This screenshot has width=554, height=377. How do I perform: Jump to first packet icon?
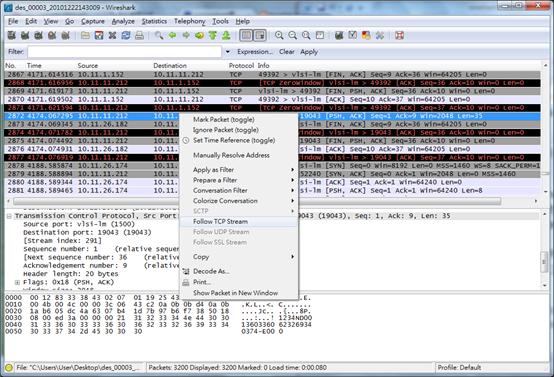[213, 35]
